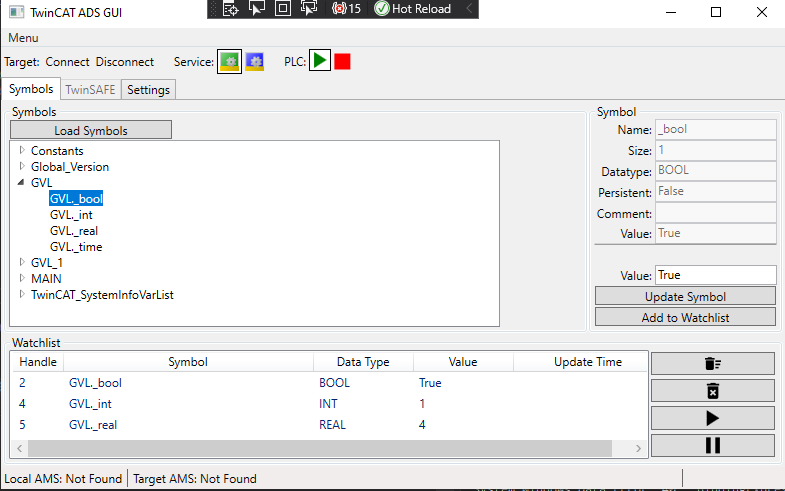
Task: Click watchlist scroll right arrow
Action: click(638, 448)
